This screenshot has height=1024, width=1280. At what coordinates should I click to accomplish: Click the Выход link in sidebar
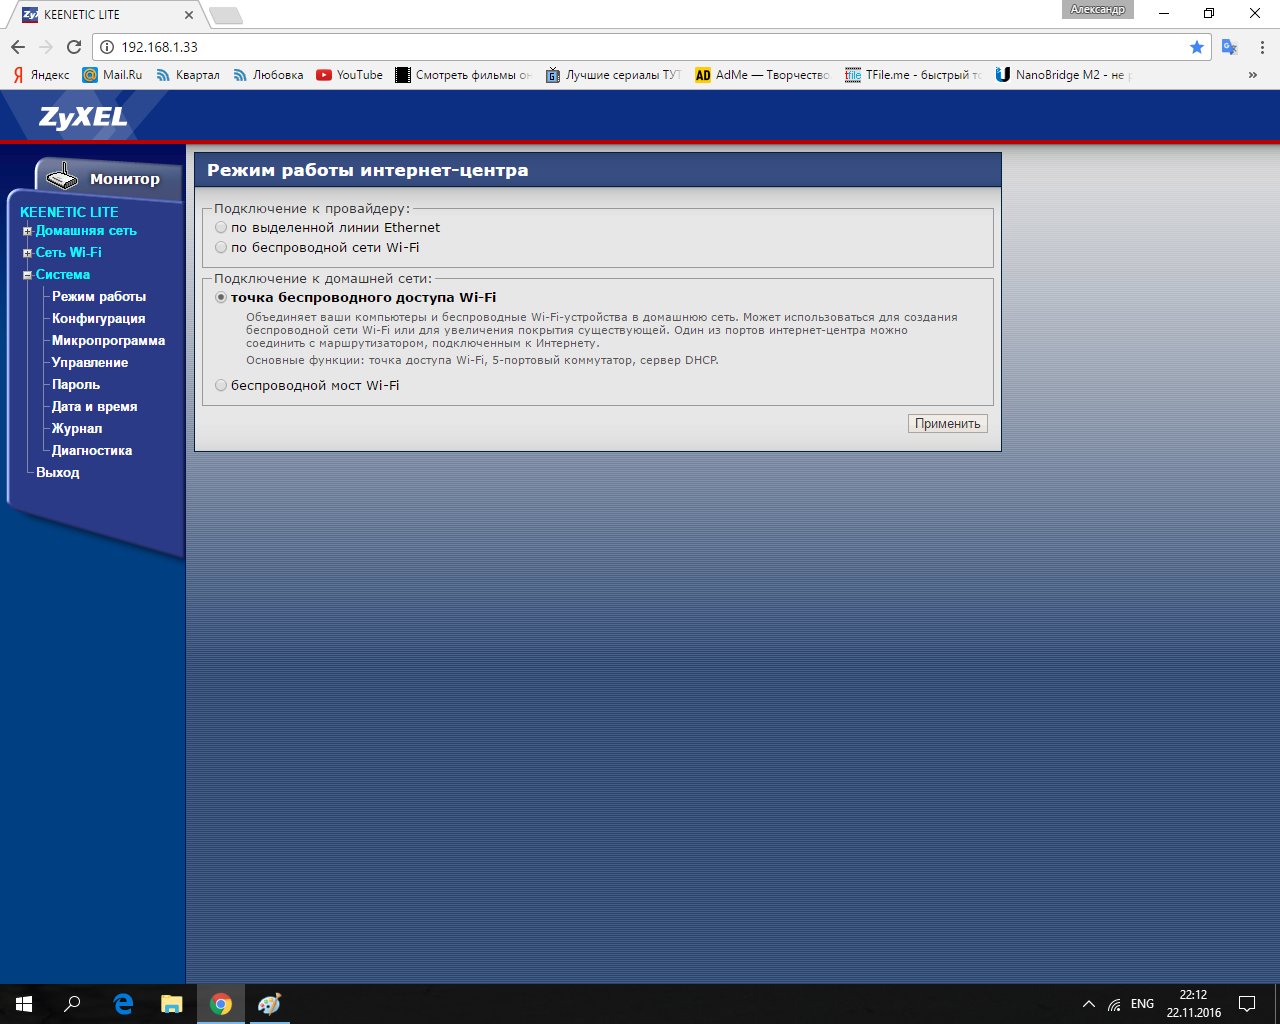pos(57,473)
